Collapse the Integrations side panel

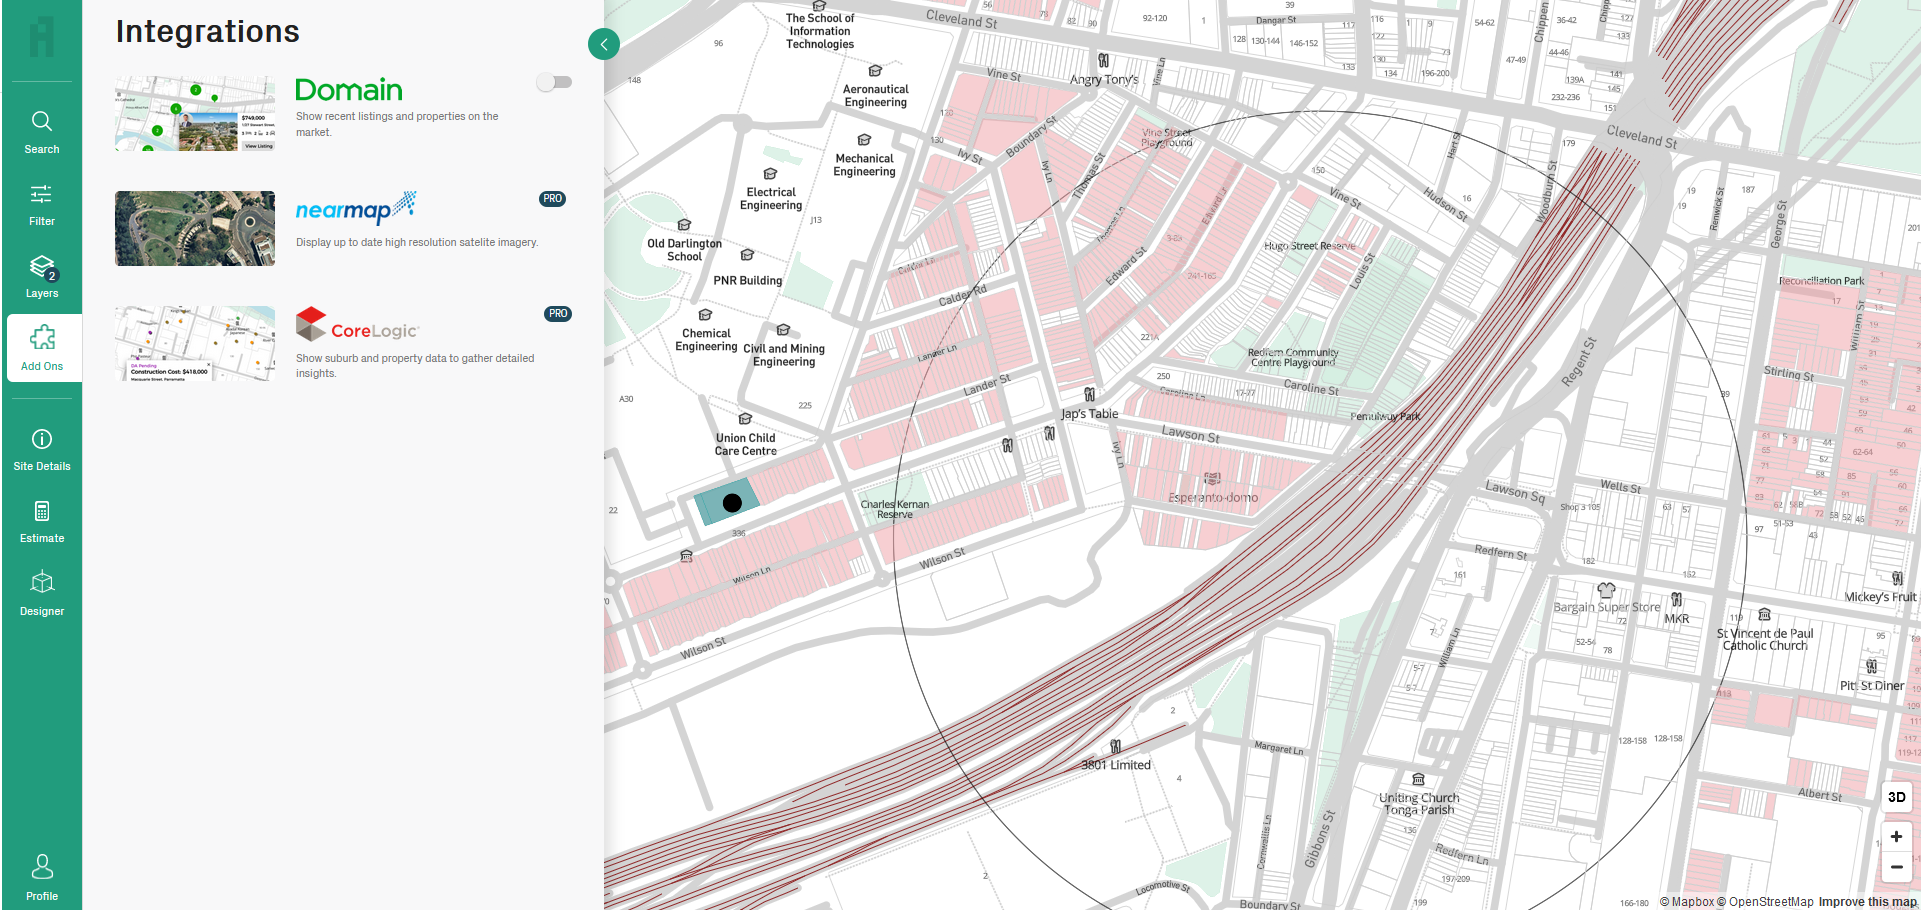604,44
